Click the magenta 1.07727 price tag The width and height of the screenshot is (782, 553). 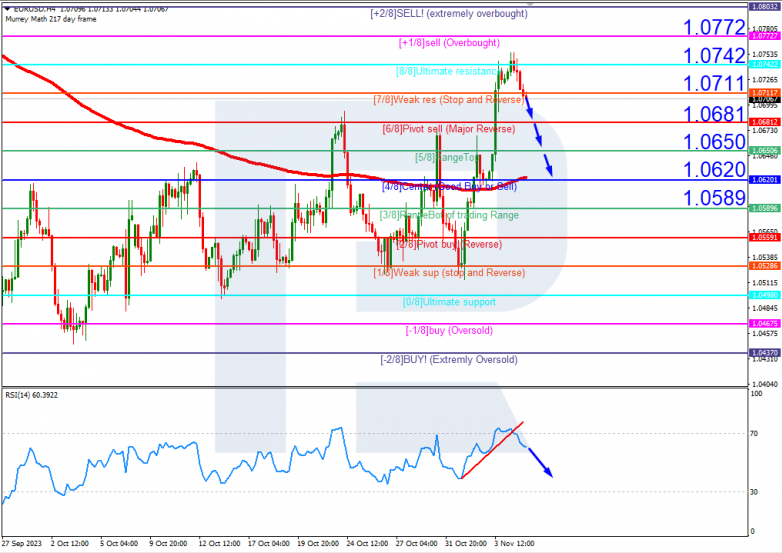coord(765,36)
